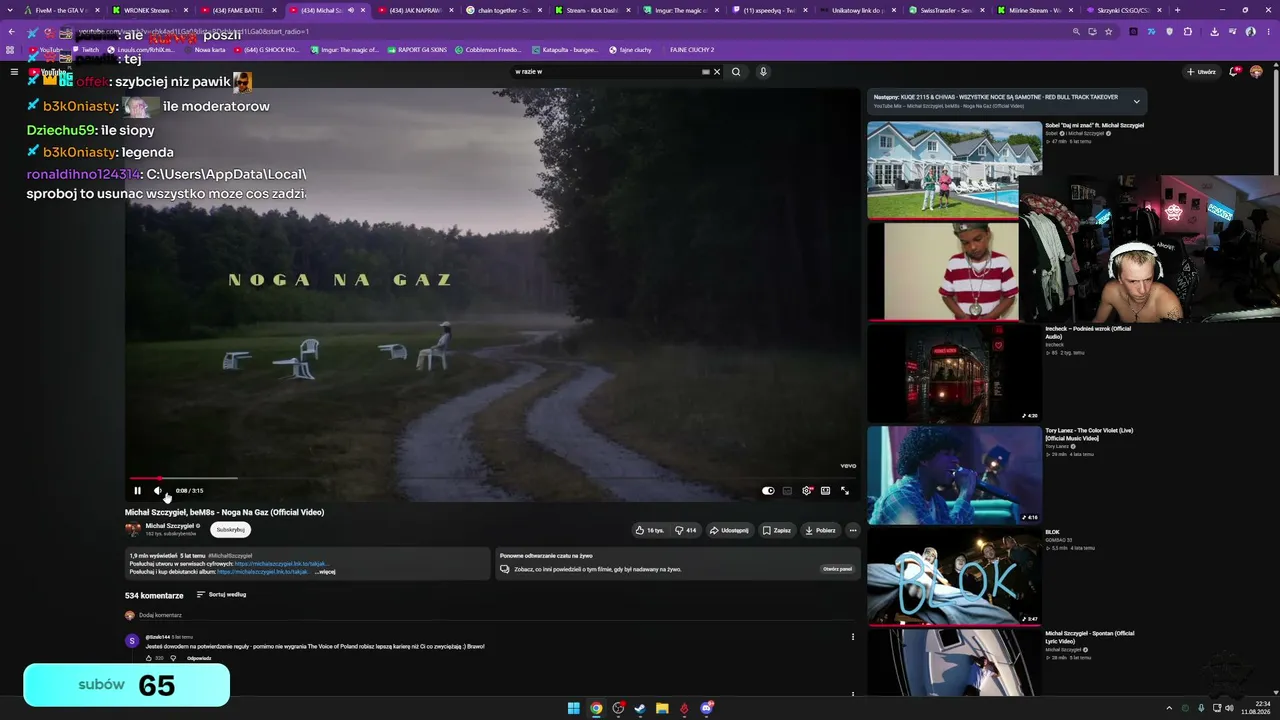This screenshot has width=1280, height=720.
Task: Download the video with Pobierz
Action: click(819, 530)
